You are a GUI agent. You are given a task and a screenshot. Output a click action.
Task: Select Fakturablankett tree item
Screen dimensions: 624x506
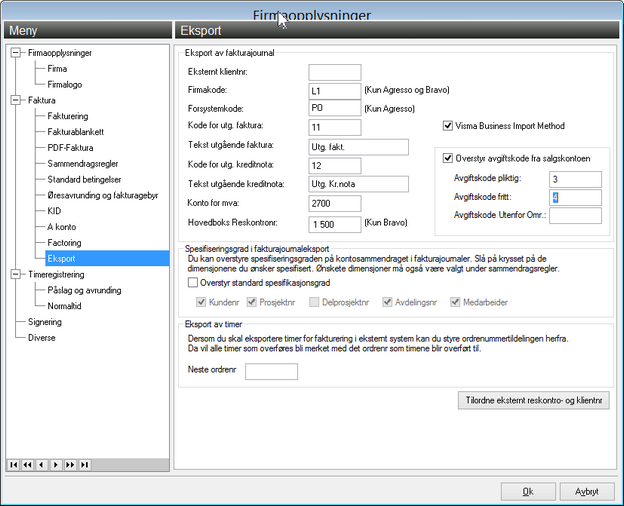pos(76,132)
